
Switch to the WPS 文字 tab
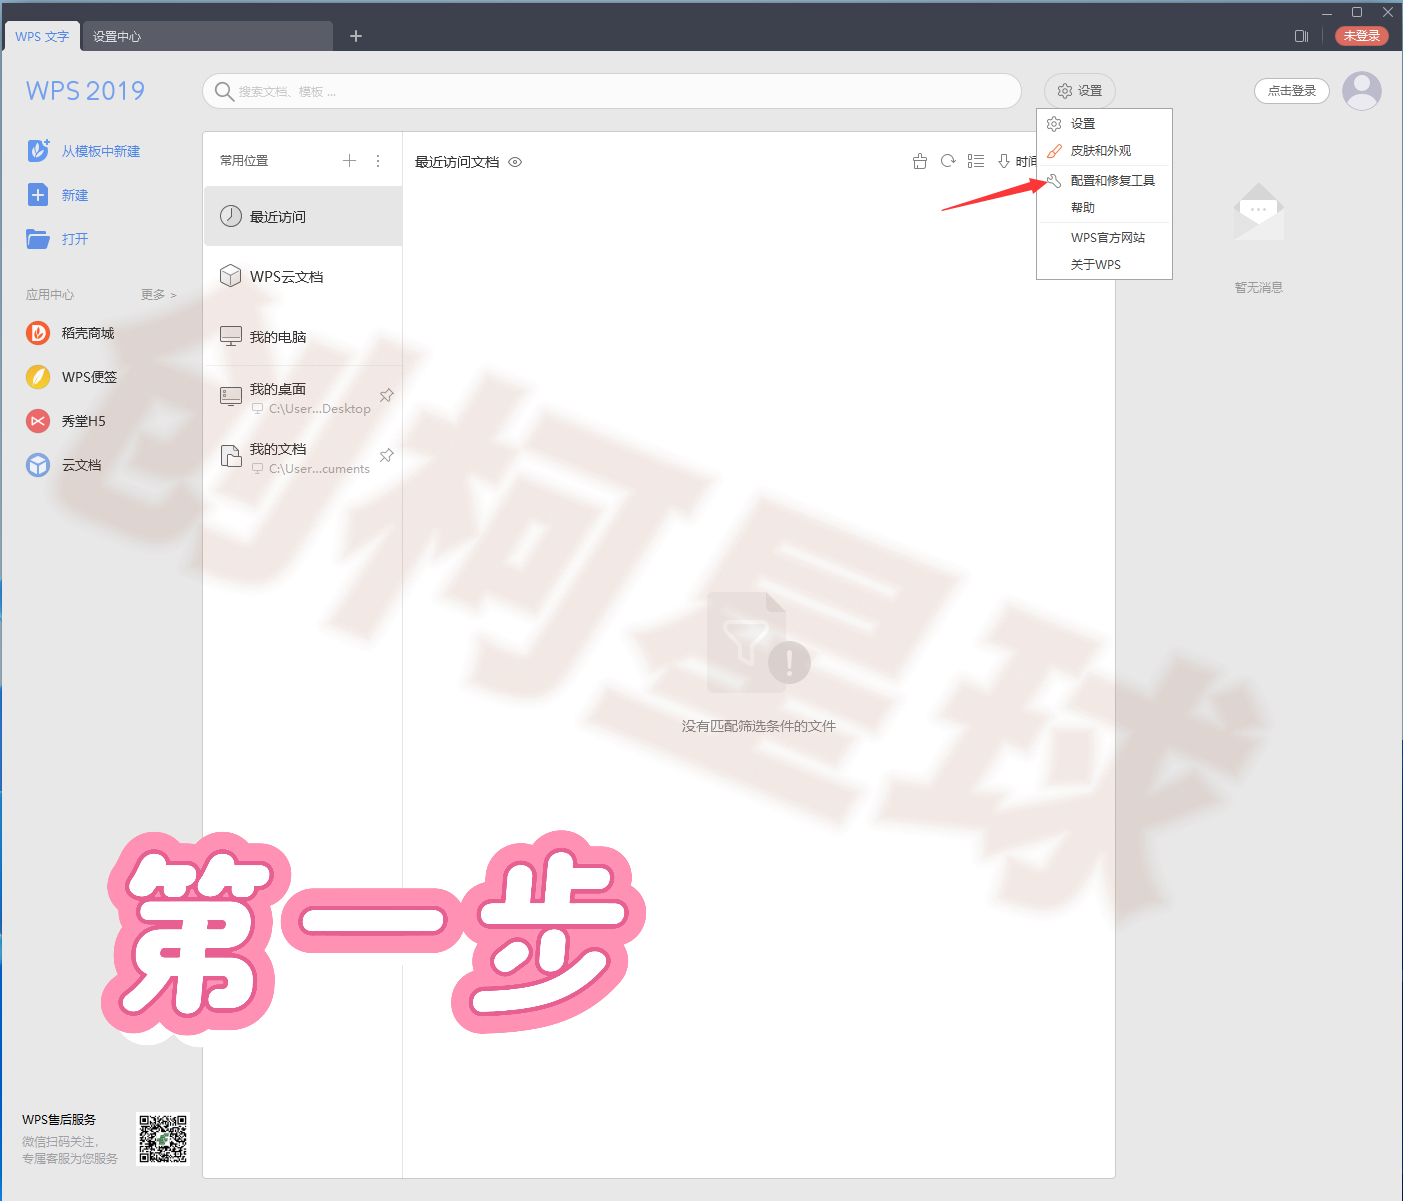coord(42,36)
